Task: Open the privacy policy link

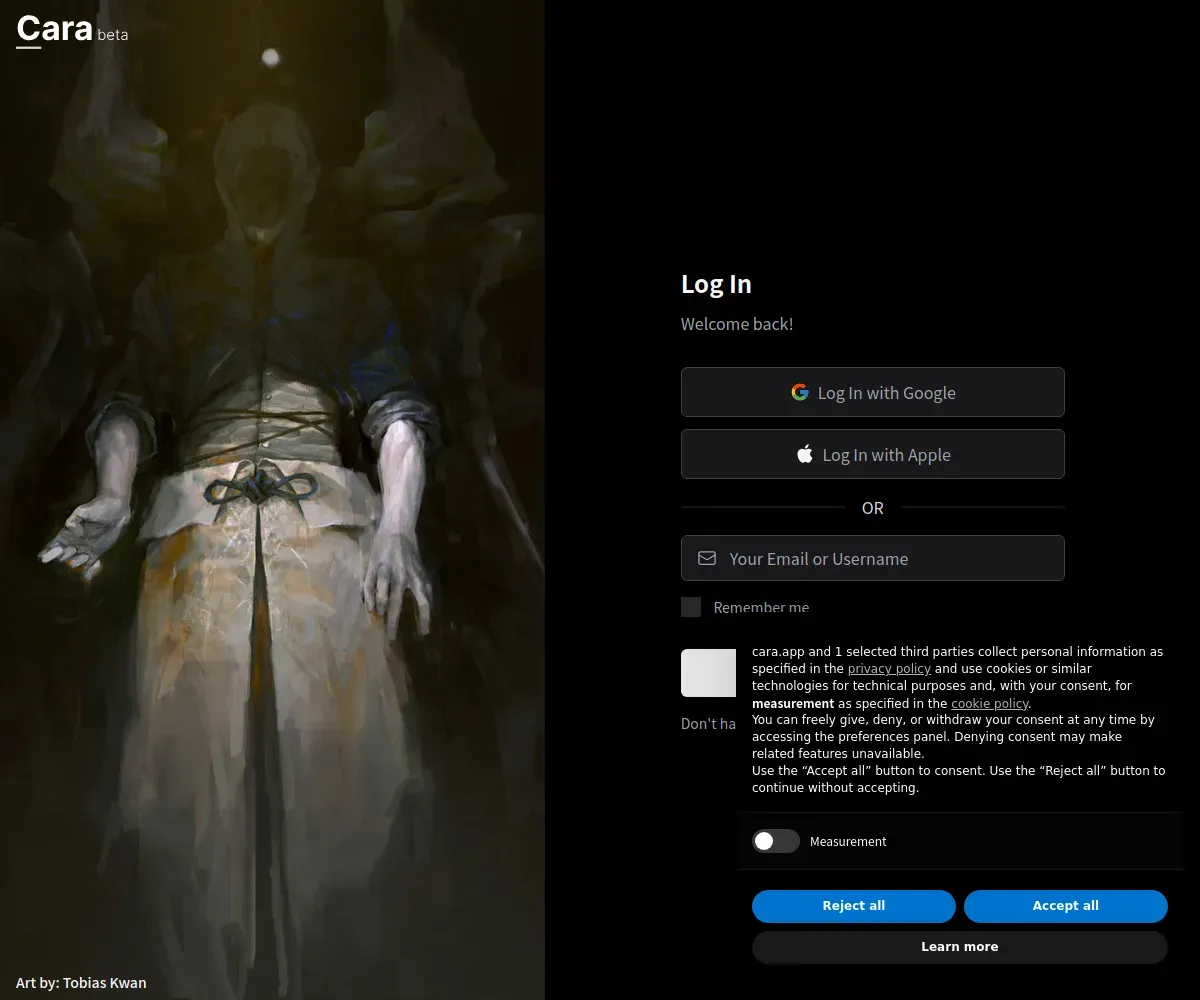Action: [x=889, y=668]
